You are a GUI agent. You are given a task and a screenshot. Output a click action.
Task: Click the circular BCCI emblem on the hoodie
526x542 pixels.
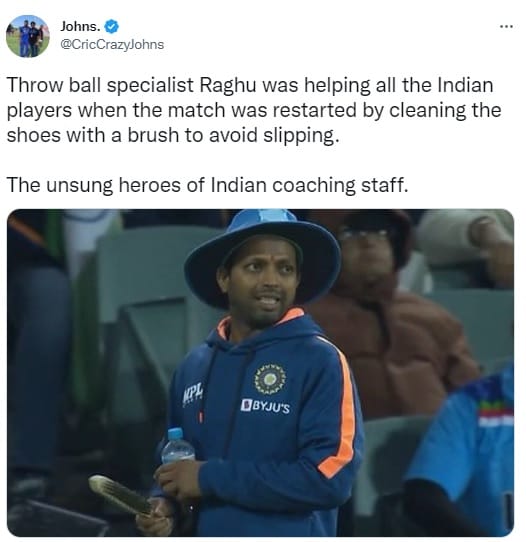coord(270,379)
